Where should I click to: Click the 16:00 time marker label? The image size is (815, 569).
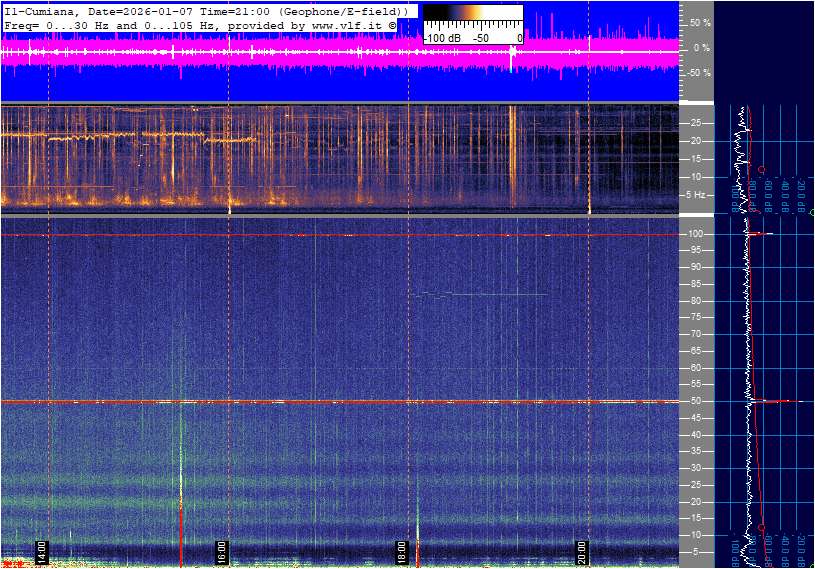click(221, 552)
